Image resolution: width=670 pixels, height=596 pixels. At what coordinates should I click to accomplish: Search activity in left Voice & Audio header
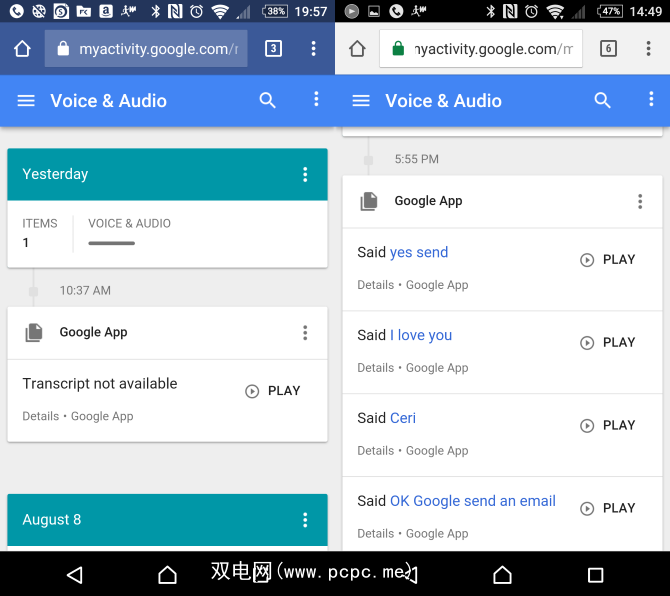[267, 100]
